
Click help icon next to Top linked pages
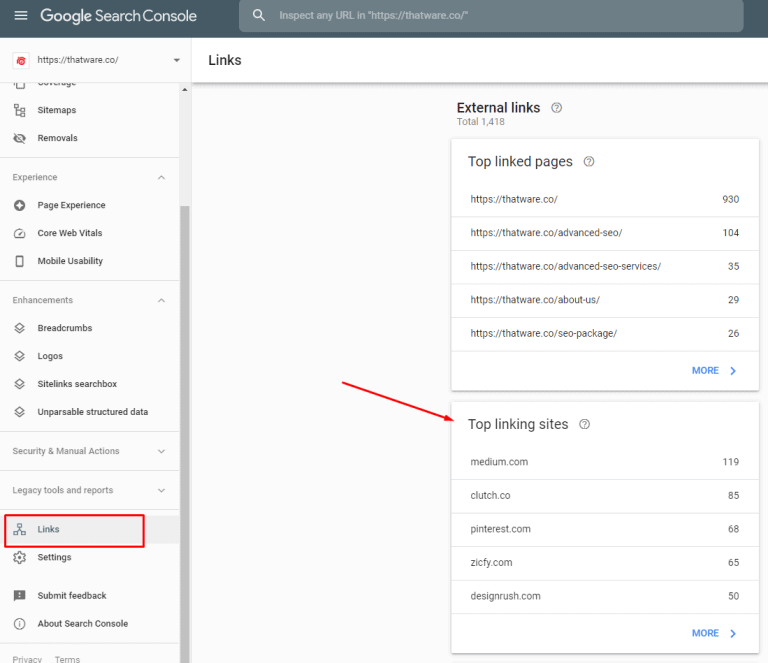point(589,162)
